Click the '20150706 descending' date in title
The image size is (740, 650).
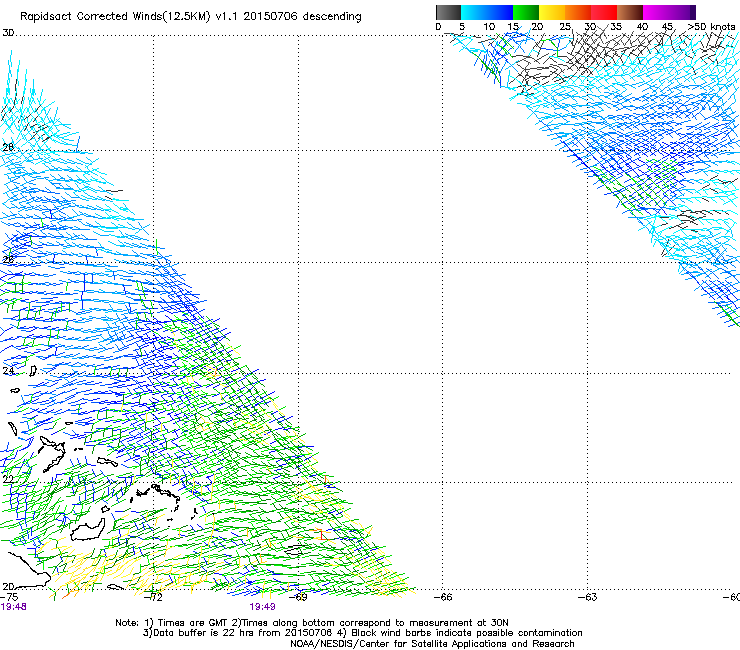coord(303,16)
